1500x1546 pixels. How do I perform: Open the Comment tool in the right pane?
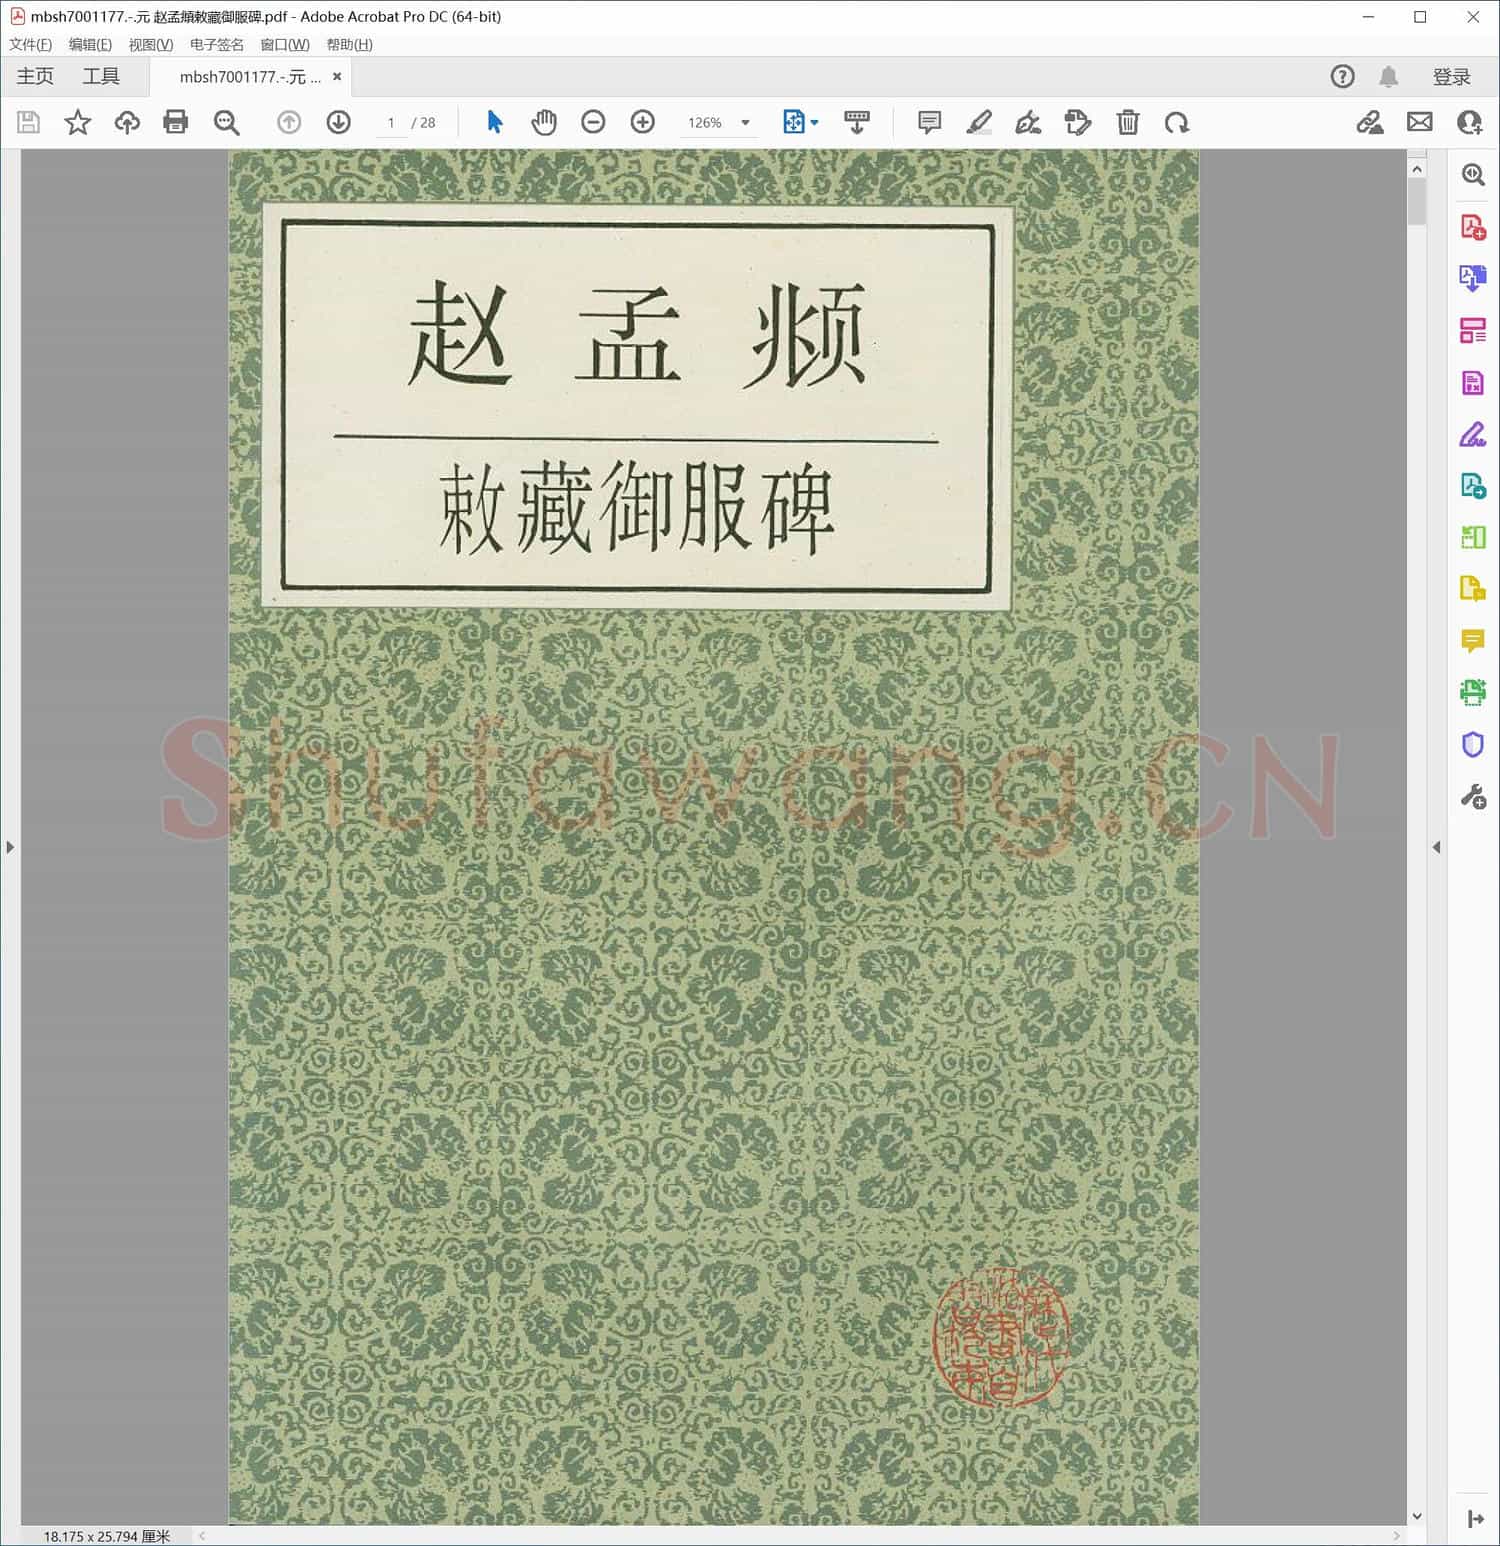point(1472,641)
